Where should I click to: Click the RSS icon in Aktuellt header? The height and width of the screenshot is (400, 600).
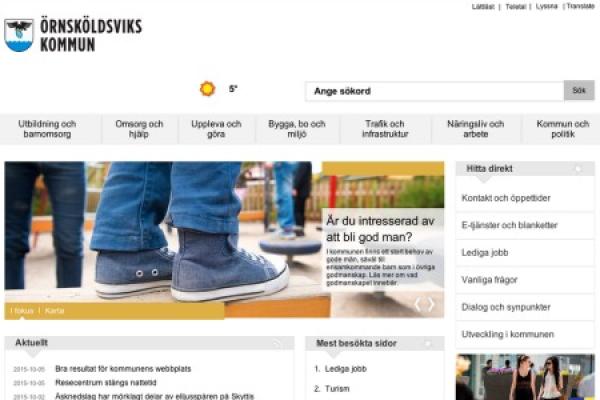(x=277, y=343)
